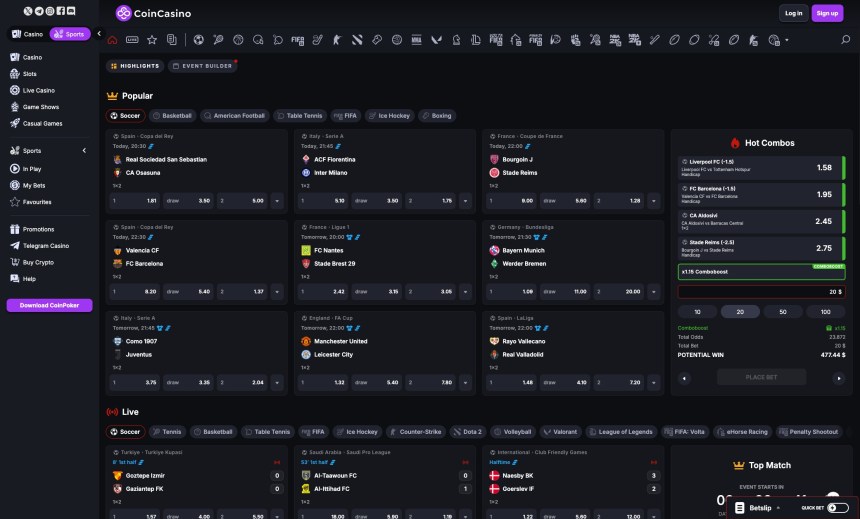Collapse the left sidebar arrow
Screen dimensions: 860x519
99,33
